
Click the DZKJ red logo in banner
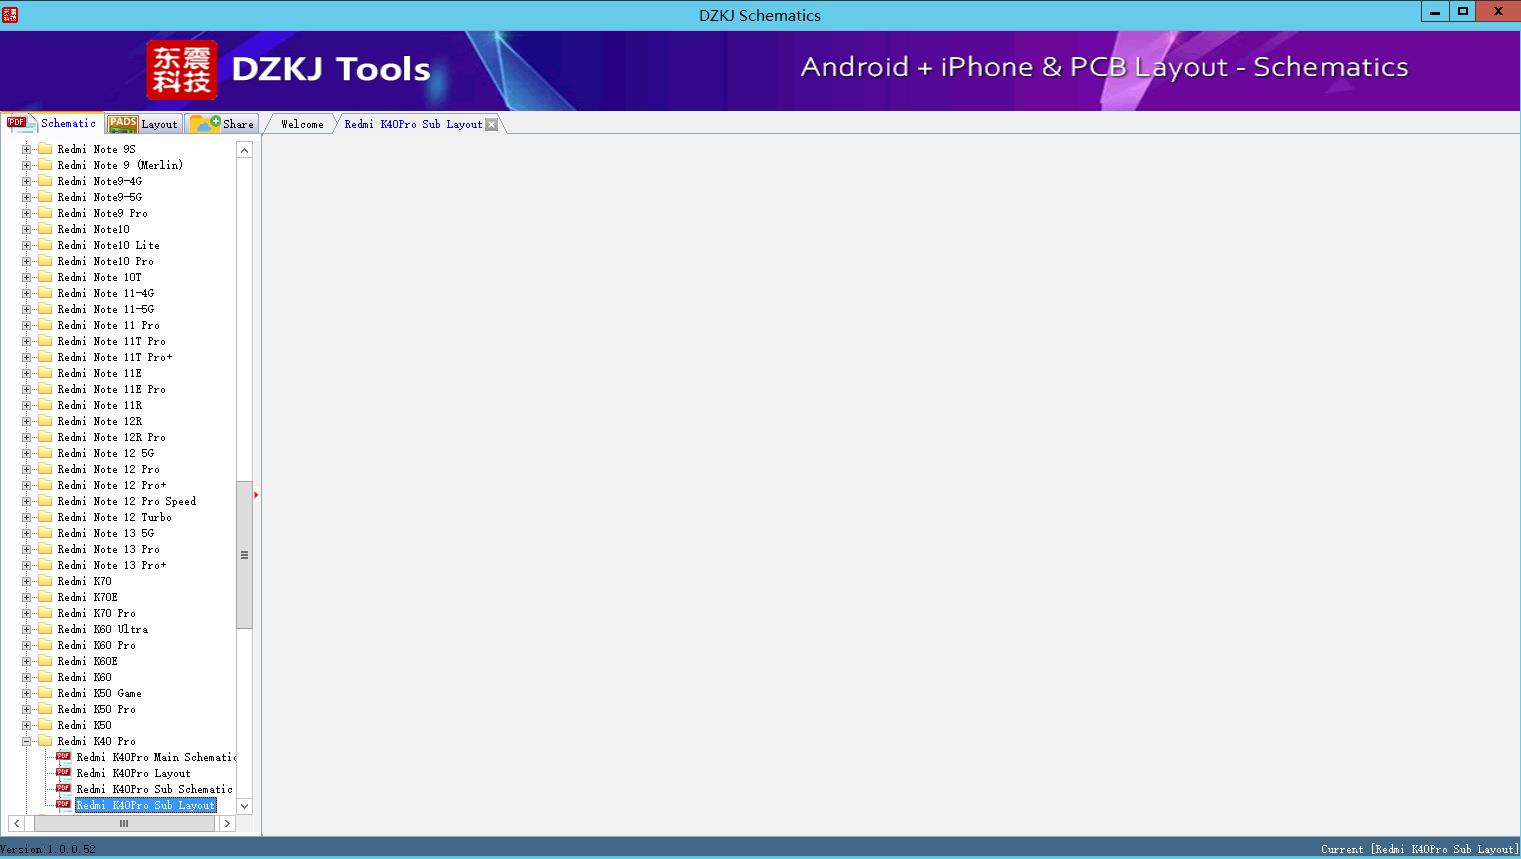pyautogui.click(x=182, y=70)
